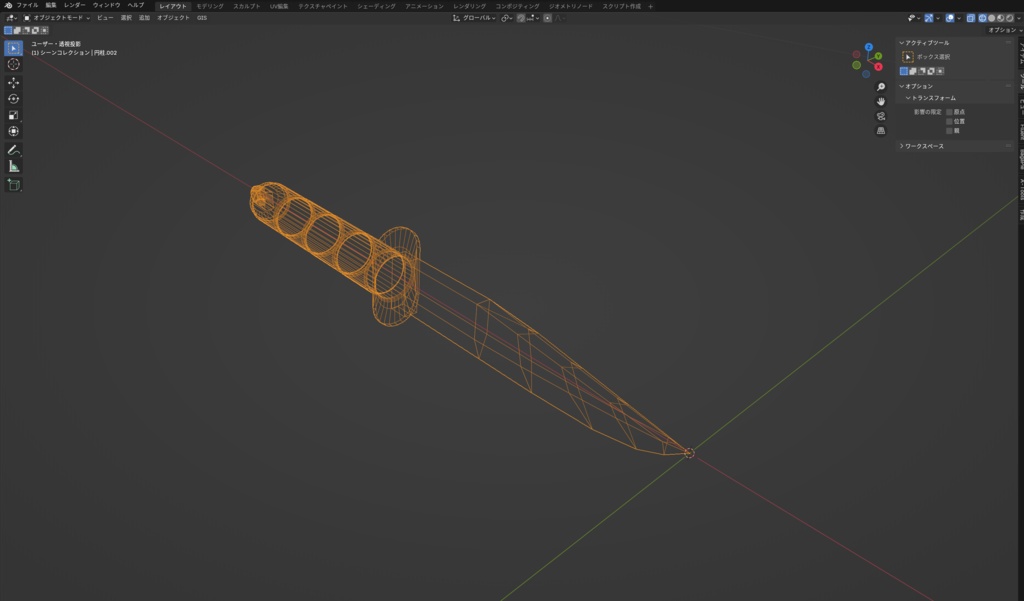Screen dimensions: 1024x601
Task: Open the グローバル orientation dropdown
Action: point(474,18)
